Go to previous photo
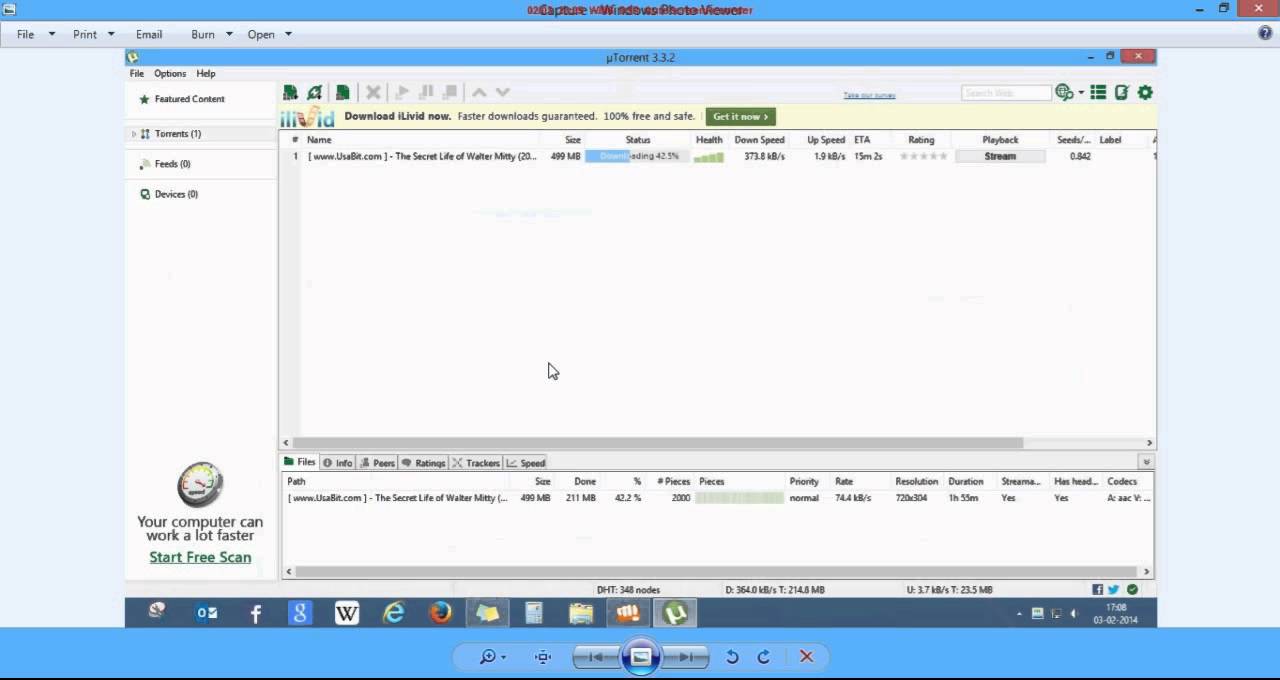1280x680 pixels. [x=596, y=657]
